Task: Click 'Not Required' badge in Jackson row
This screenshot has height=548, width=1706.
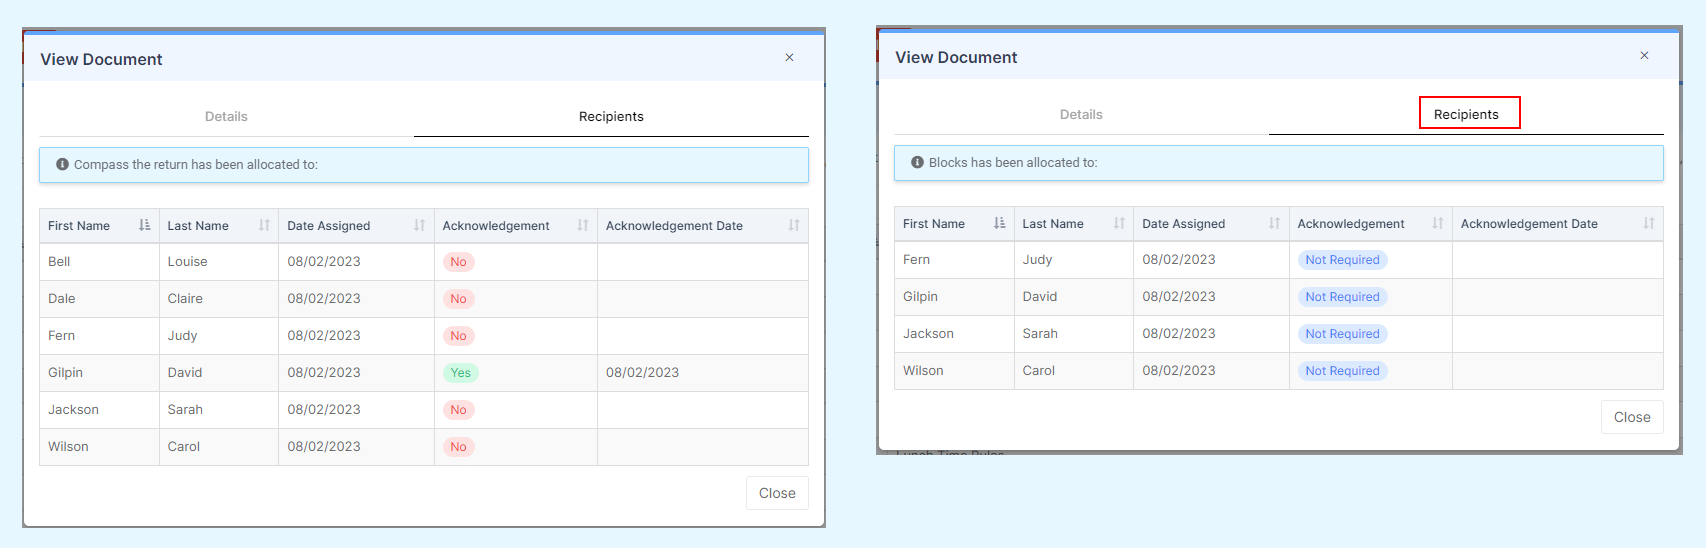Action: coord(1342,334)
